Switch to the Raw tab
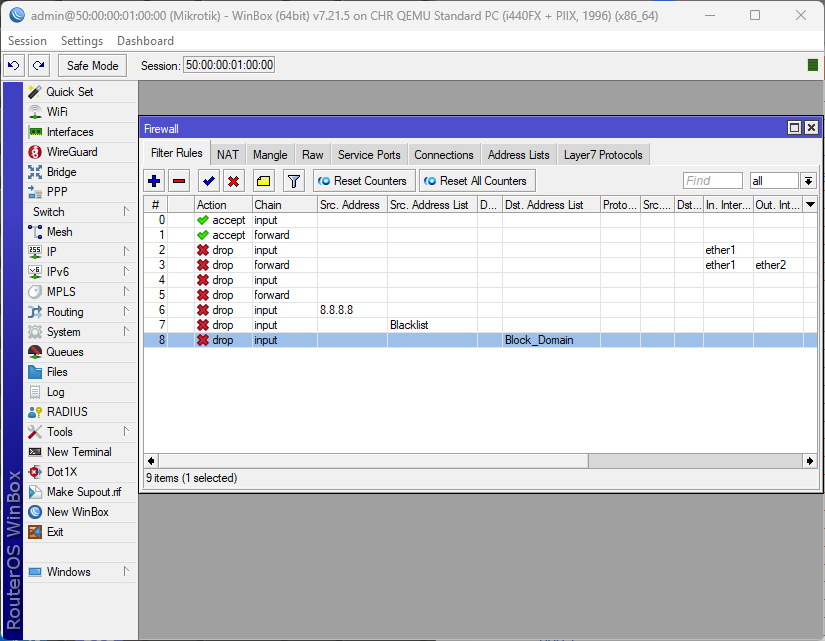825x641 pixels. (x=313, y=155)
